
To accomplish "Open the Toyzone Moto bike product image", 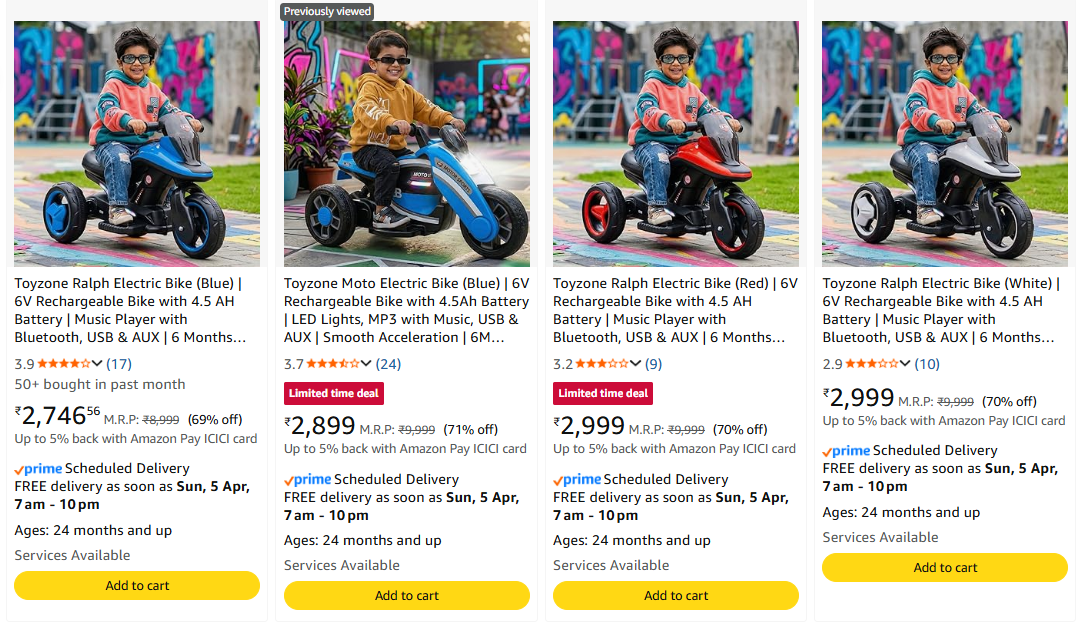I will pos(406,144).
